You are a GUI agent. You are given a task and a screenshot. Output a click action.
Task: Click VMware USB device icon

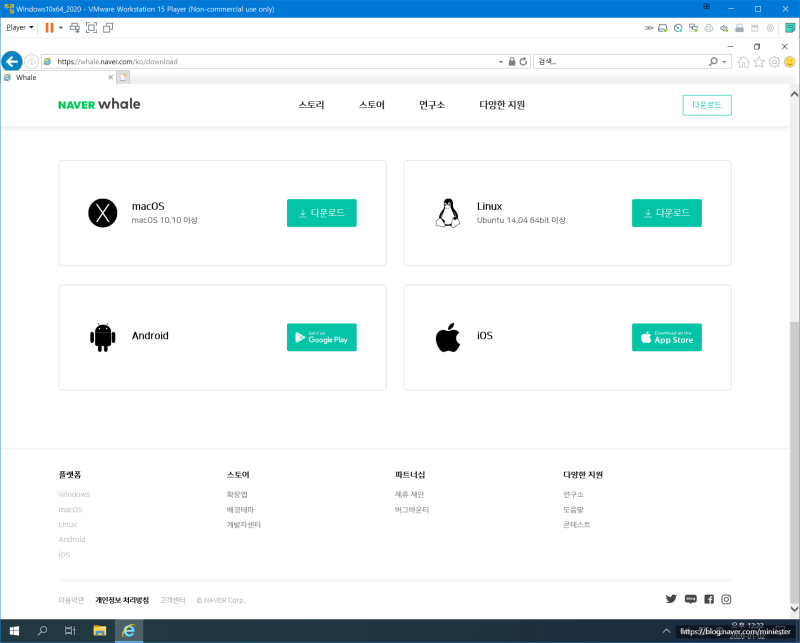739,28
